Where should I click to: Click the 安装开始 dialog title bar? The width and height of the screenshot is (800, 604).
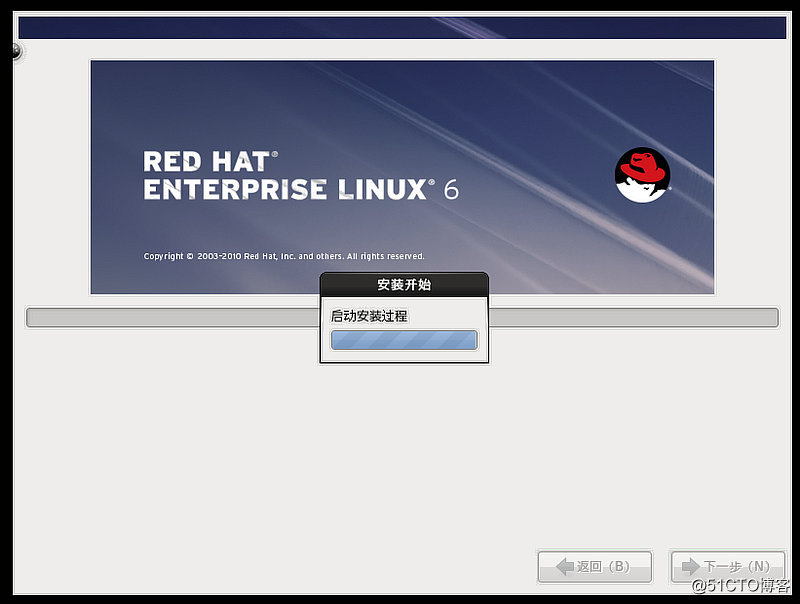(404, 284)
